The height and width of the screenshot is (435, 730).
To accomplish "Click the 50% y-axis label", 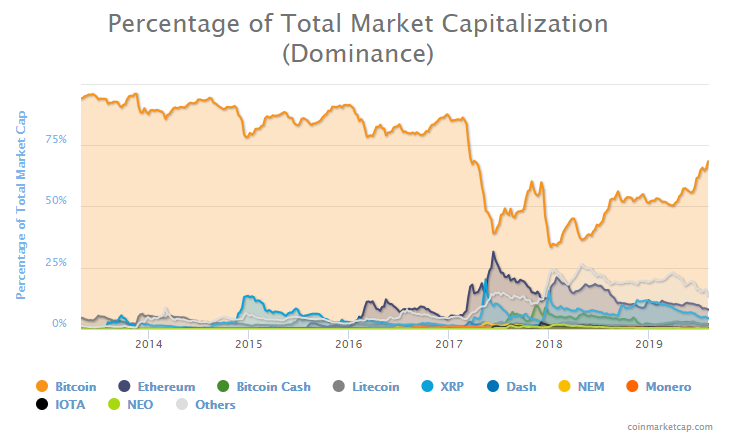I will point(56,201).
